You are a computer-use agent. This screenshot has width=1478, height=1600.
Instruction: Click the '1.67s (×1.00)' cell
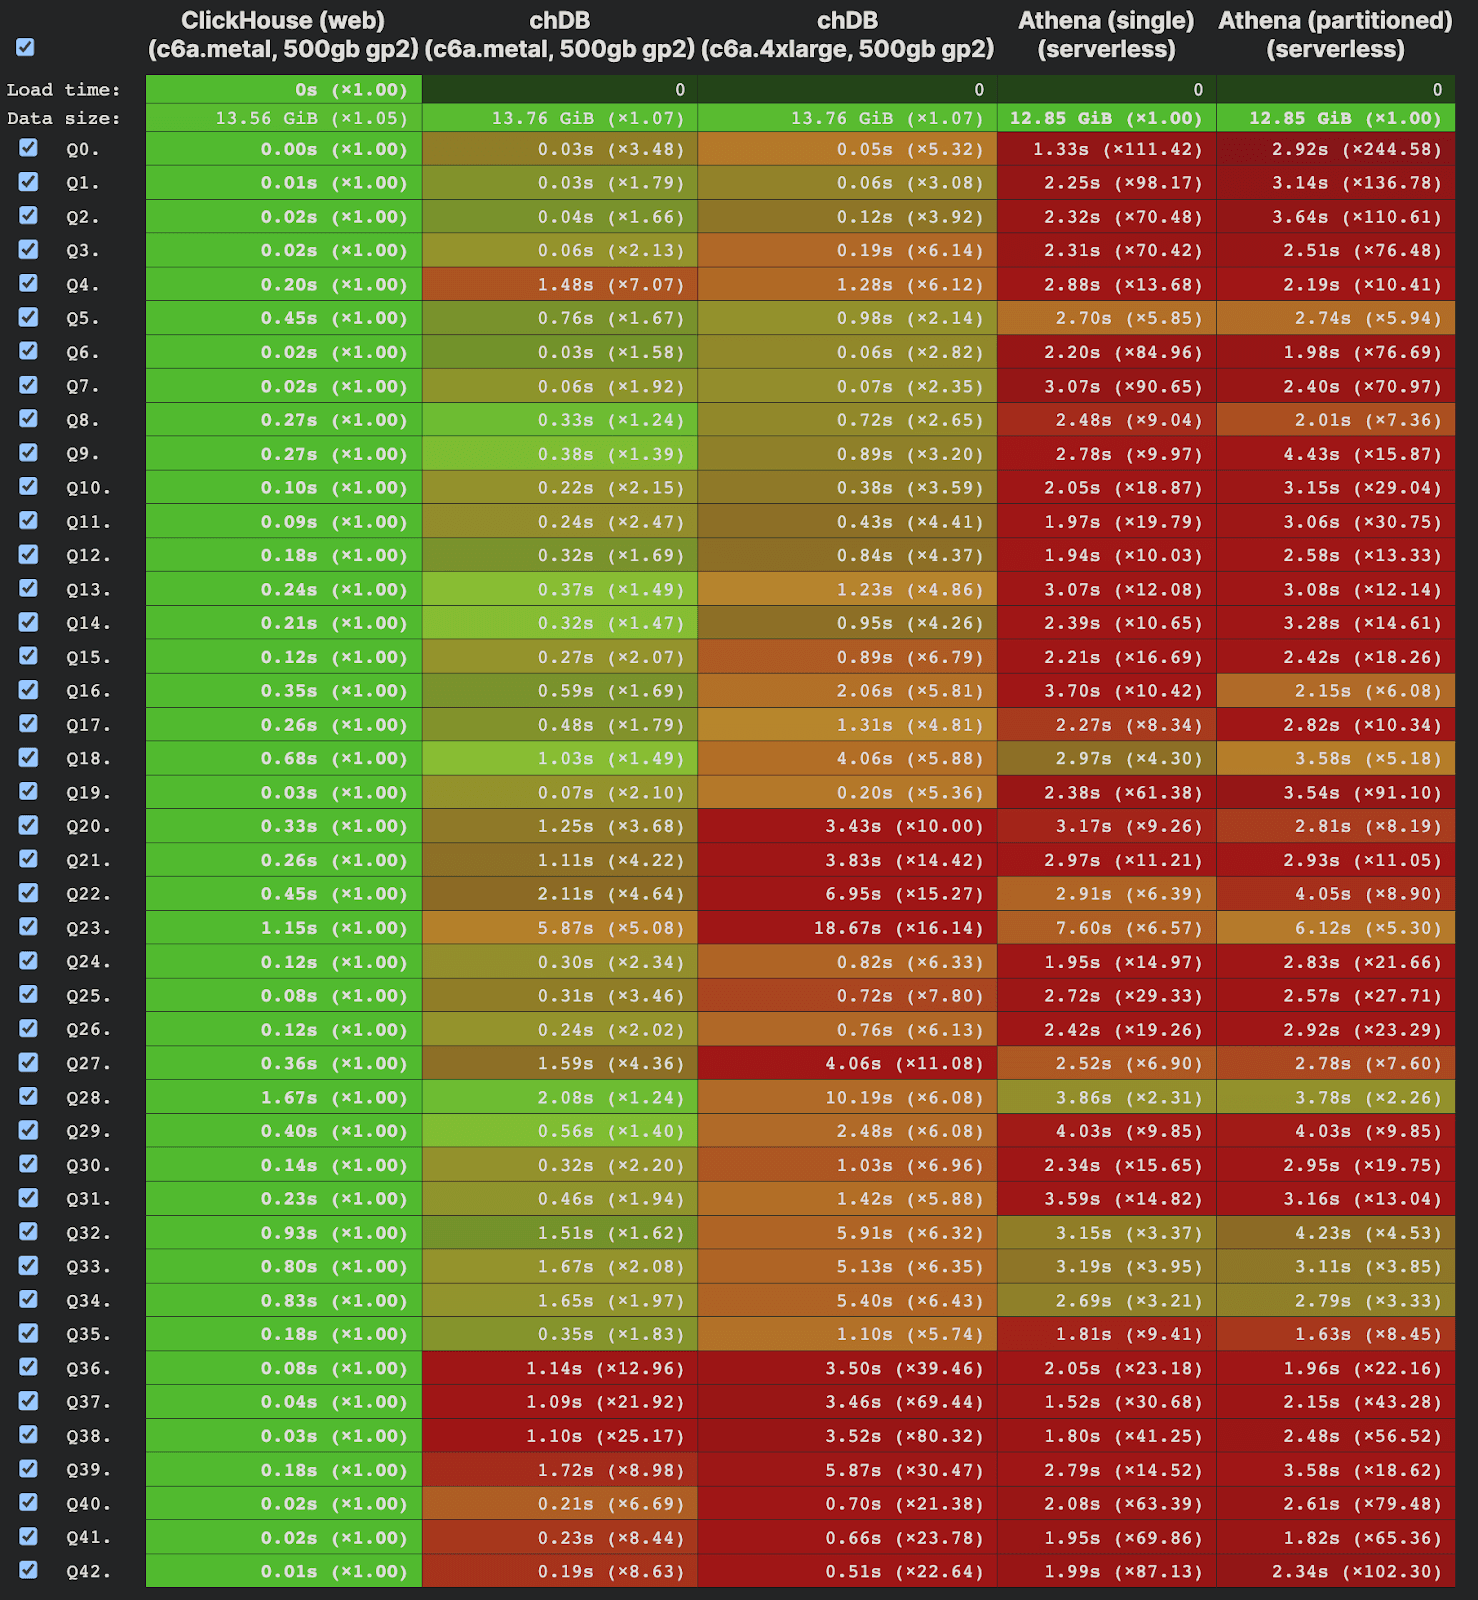point(284,1098)
